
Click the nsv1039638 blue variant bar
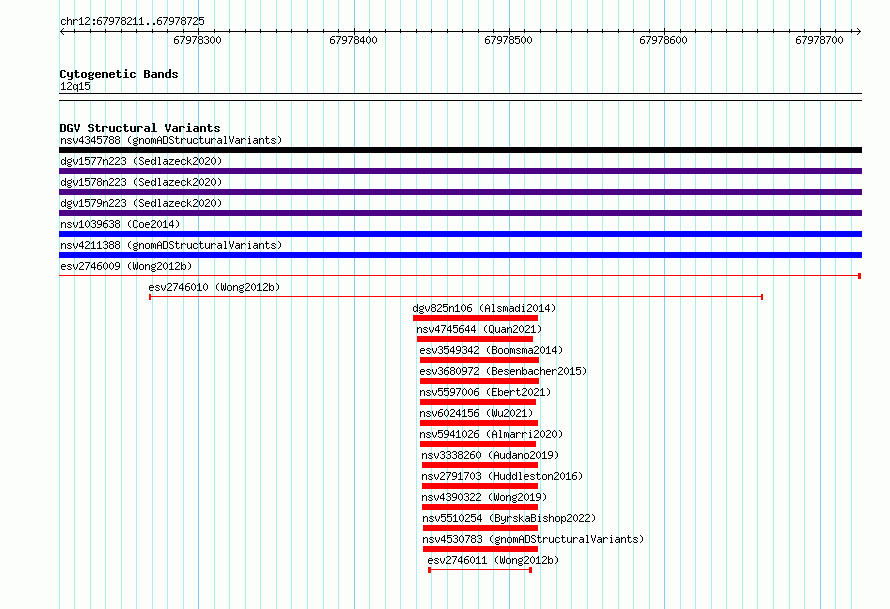click(460, 234)
